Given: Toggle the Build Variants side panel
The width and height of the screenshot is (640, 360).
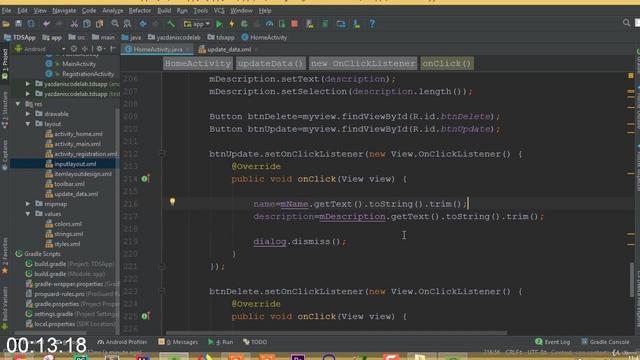Looking at the screenshot, I should click(x=5, y=307).
